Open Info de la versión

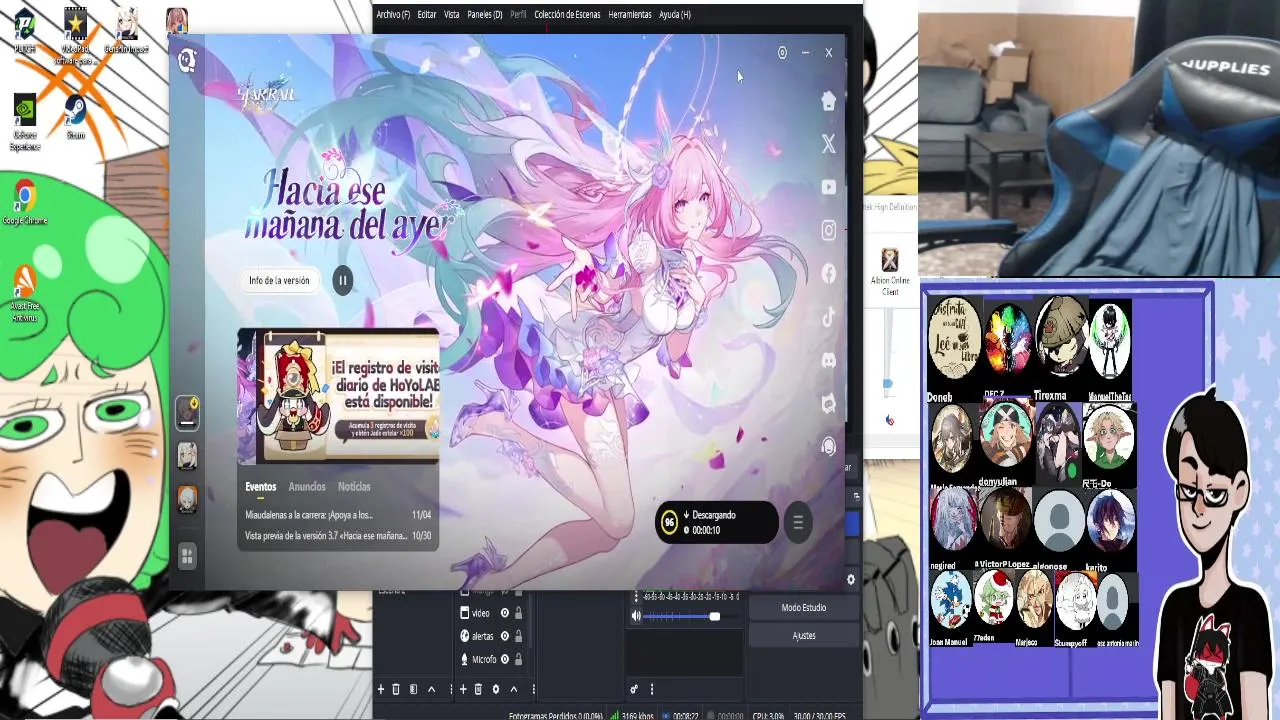coord(279,280)
